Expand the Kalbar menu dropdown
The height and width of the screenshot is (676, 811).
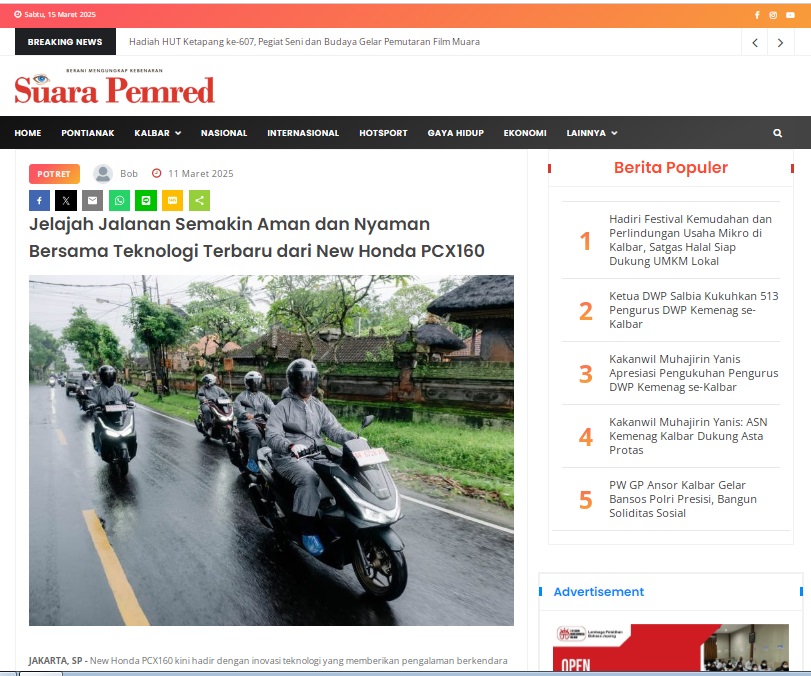(157, 133)
